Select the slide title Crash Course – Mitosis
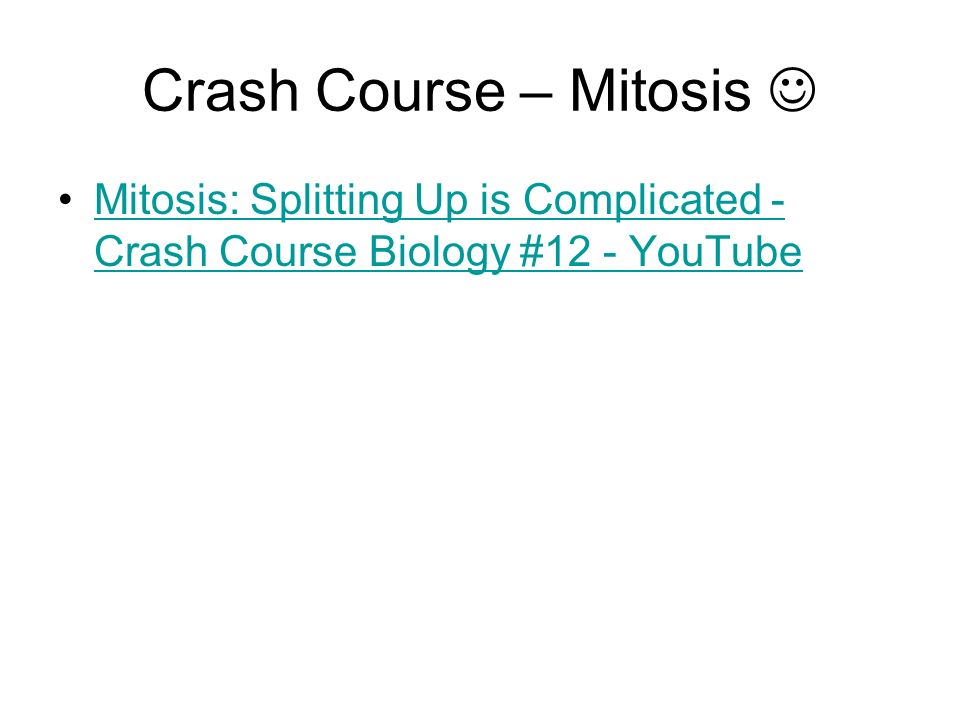The width and height of the screenshot is (960, 720). coord(479,90)
